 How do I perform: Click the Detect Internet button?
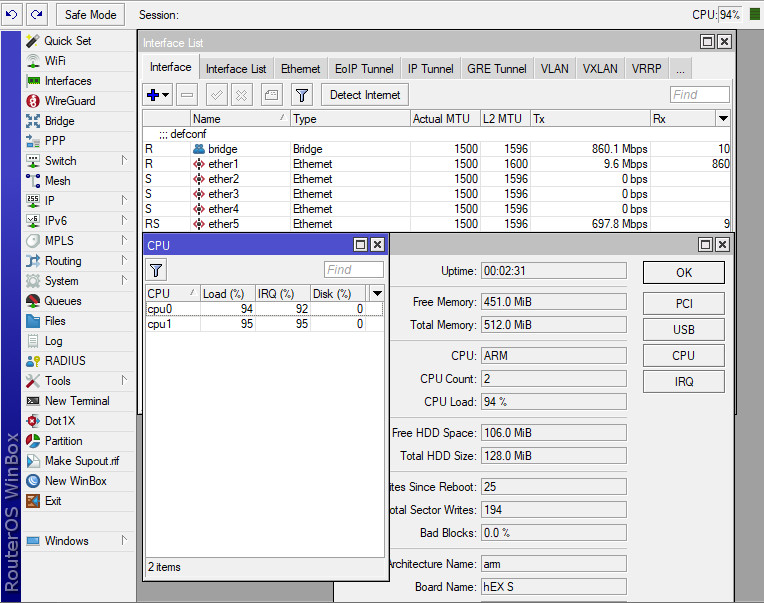[365, 94]
